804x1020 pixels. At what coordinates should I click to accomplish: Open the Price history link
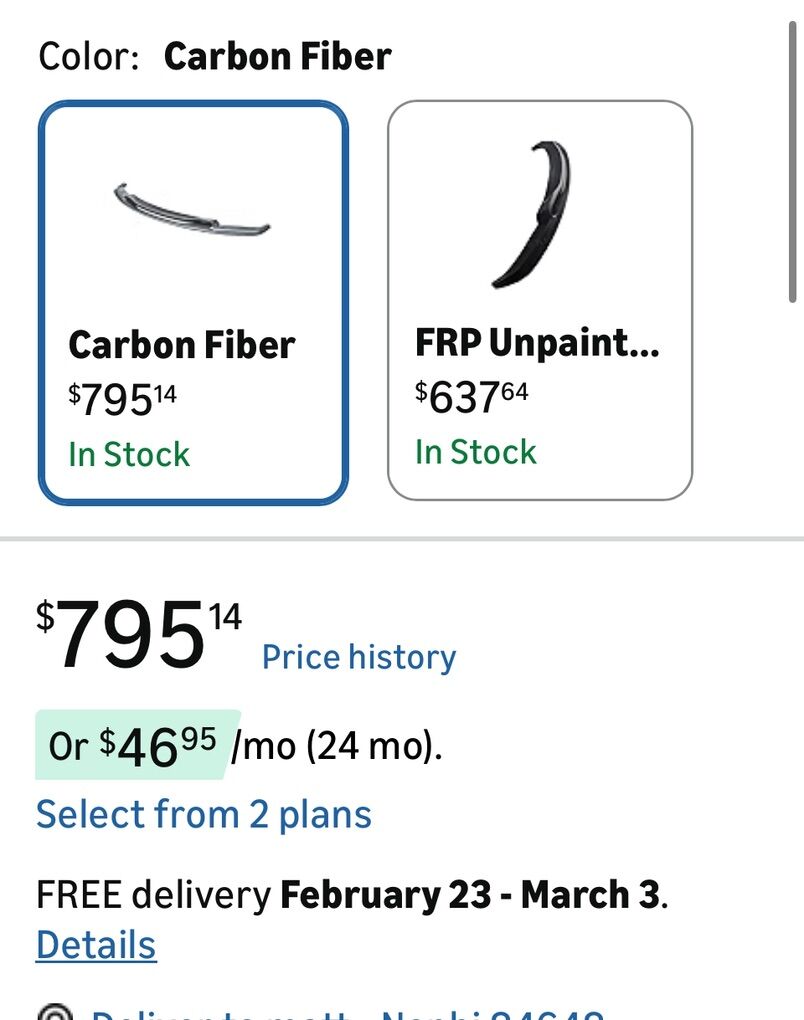coord(358,657)
